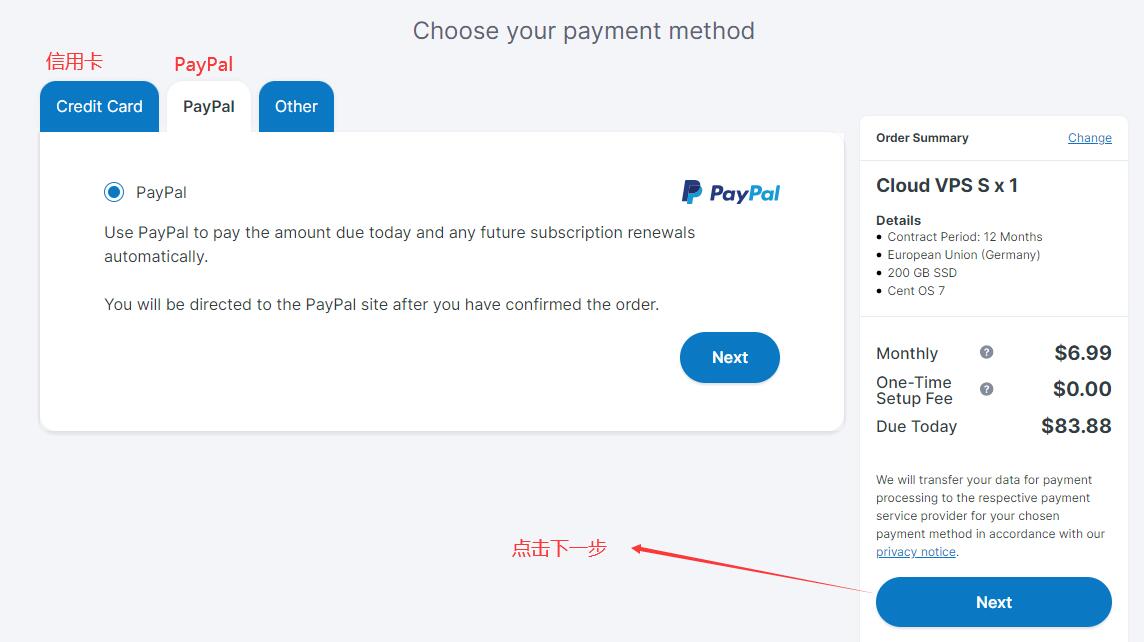Open the PayPal payment tab
The height and width of the screenshot is (642, 1144).
click(x=209, y=107)
